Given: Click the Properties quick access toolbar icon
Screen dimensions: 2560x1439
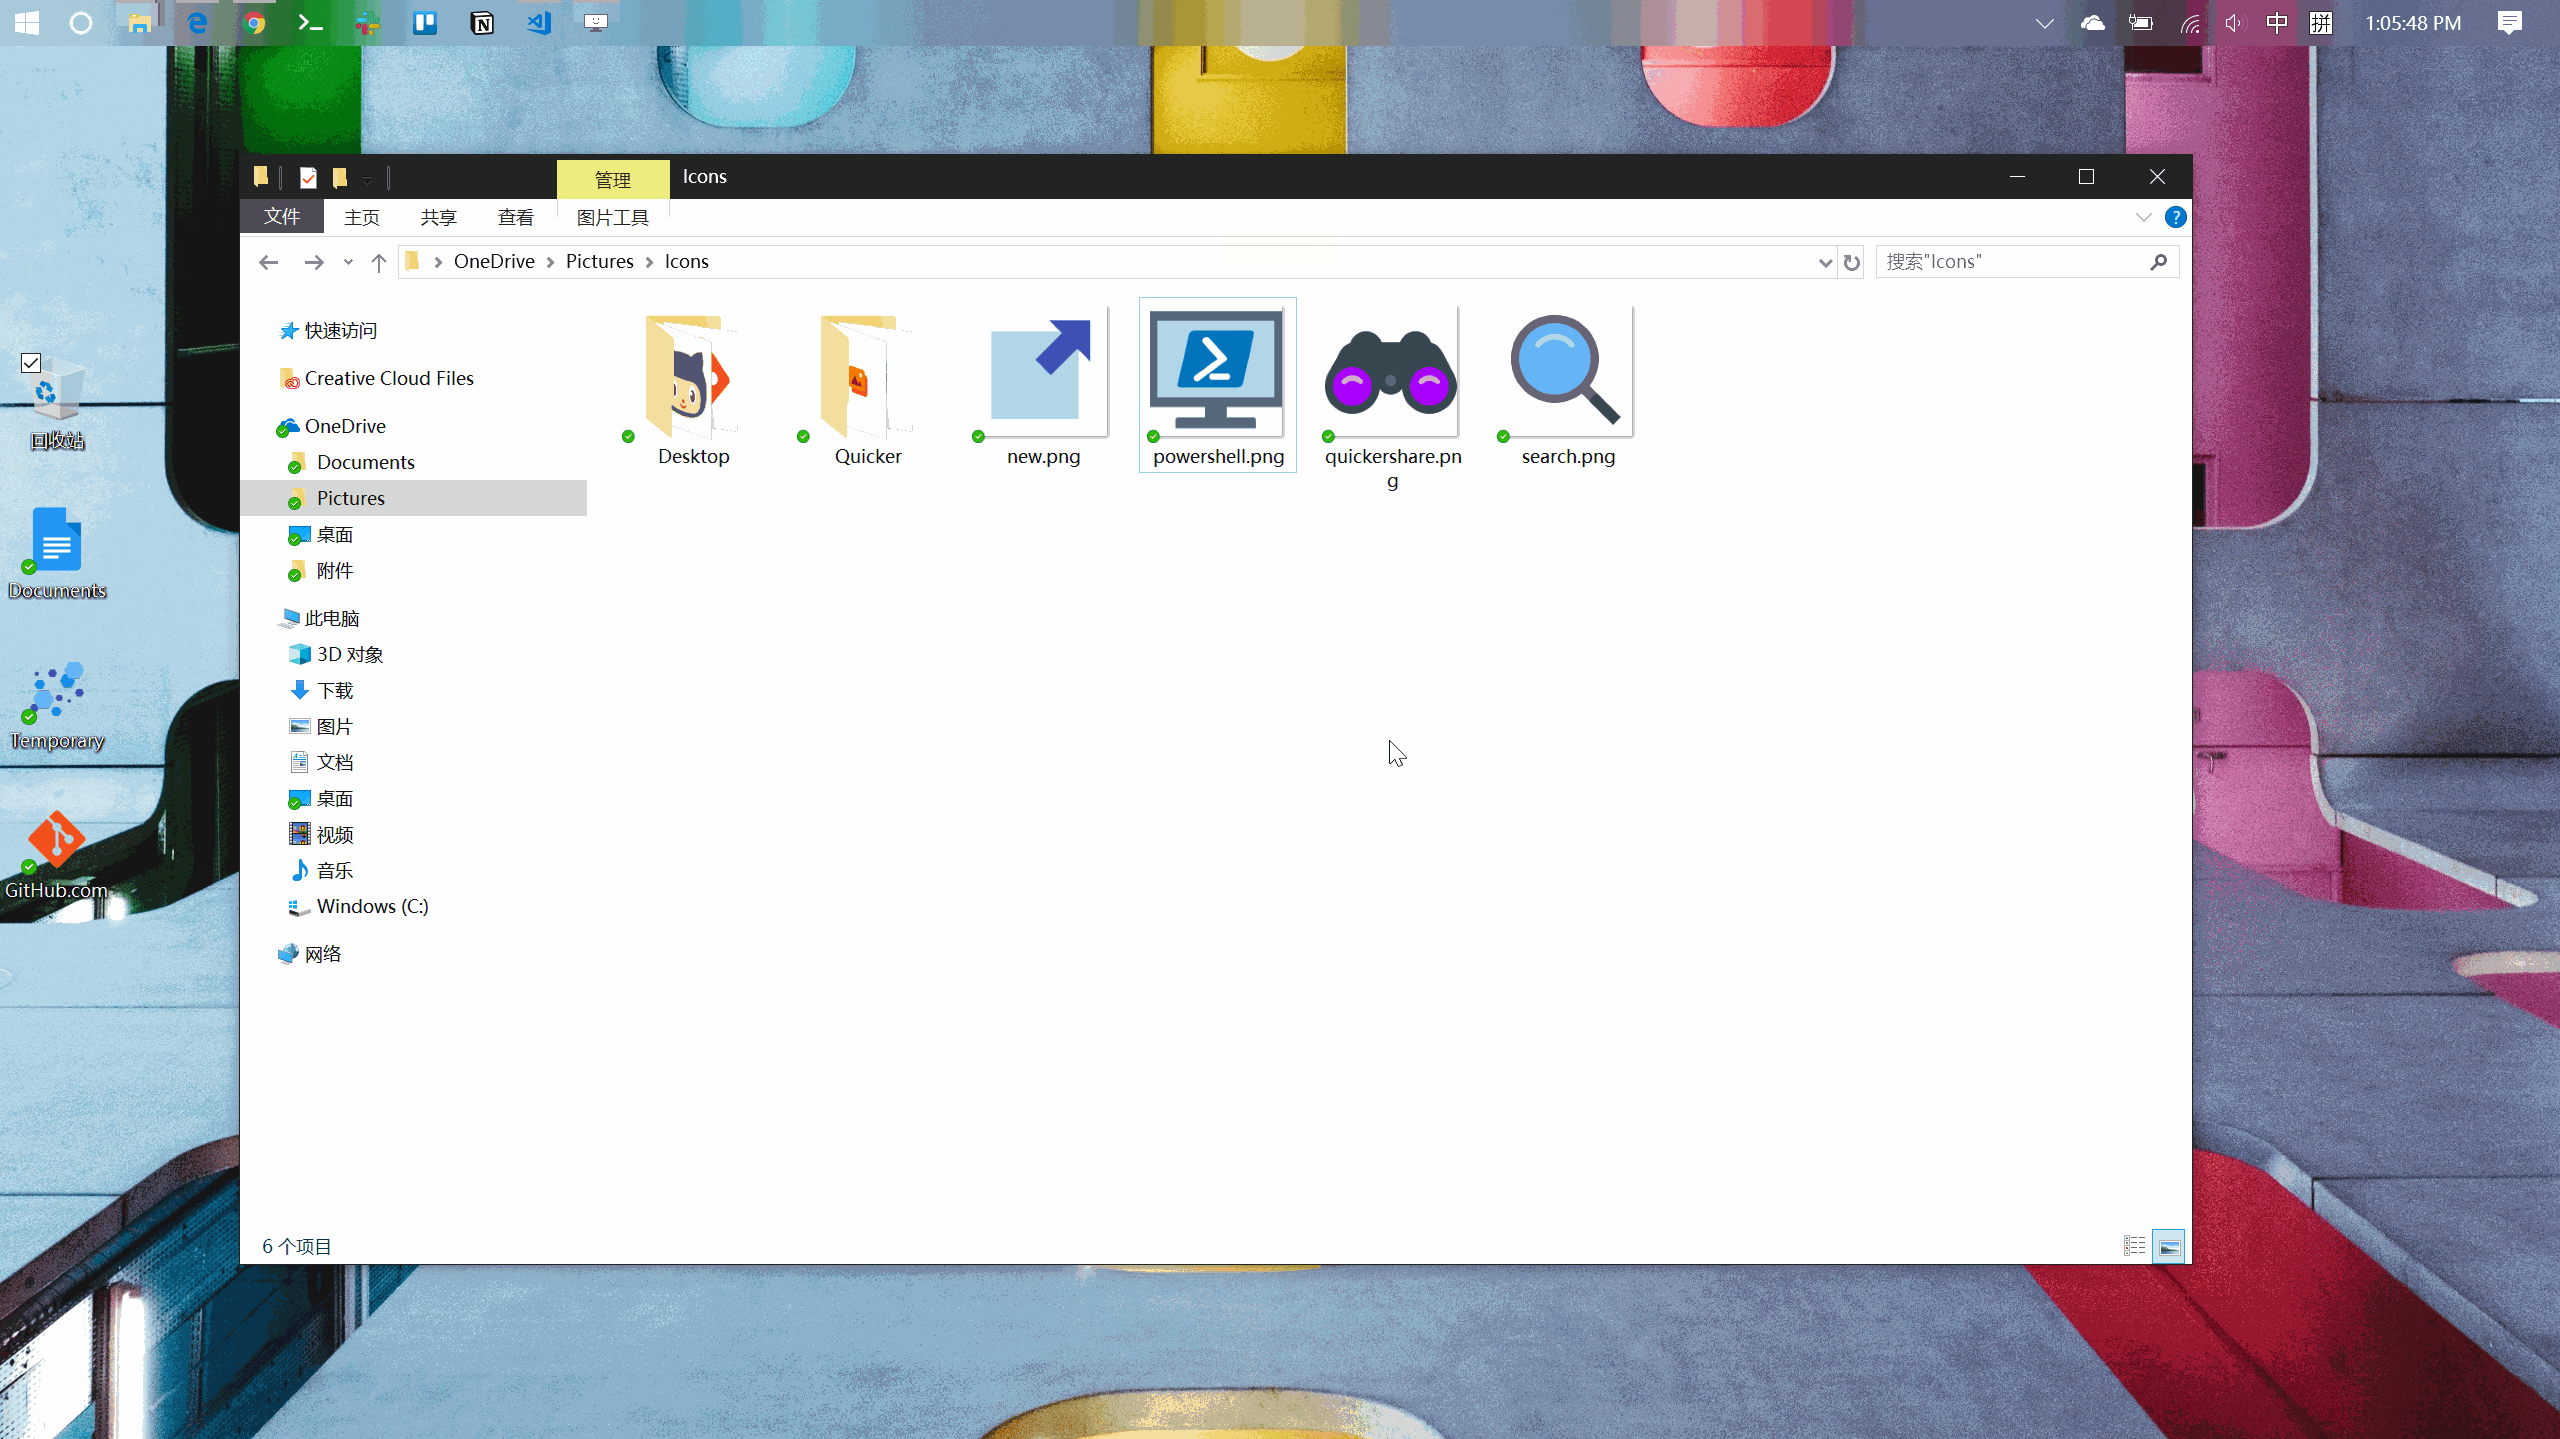Looking at the screenshot, I should coord(308,178).
